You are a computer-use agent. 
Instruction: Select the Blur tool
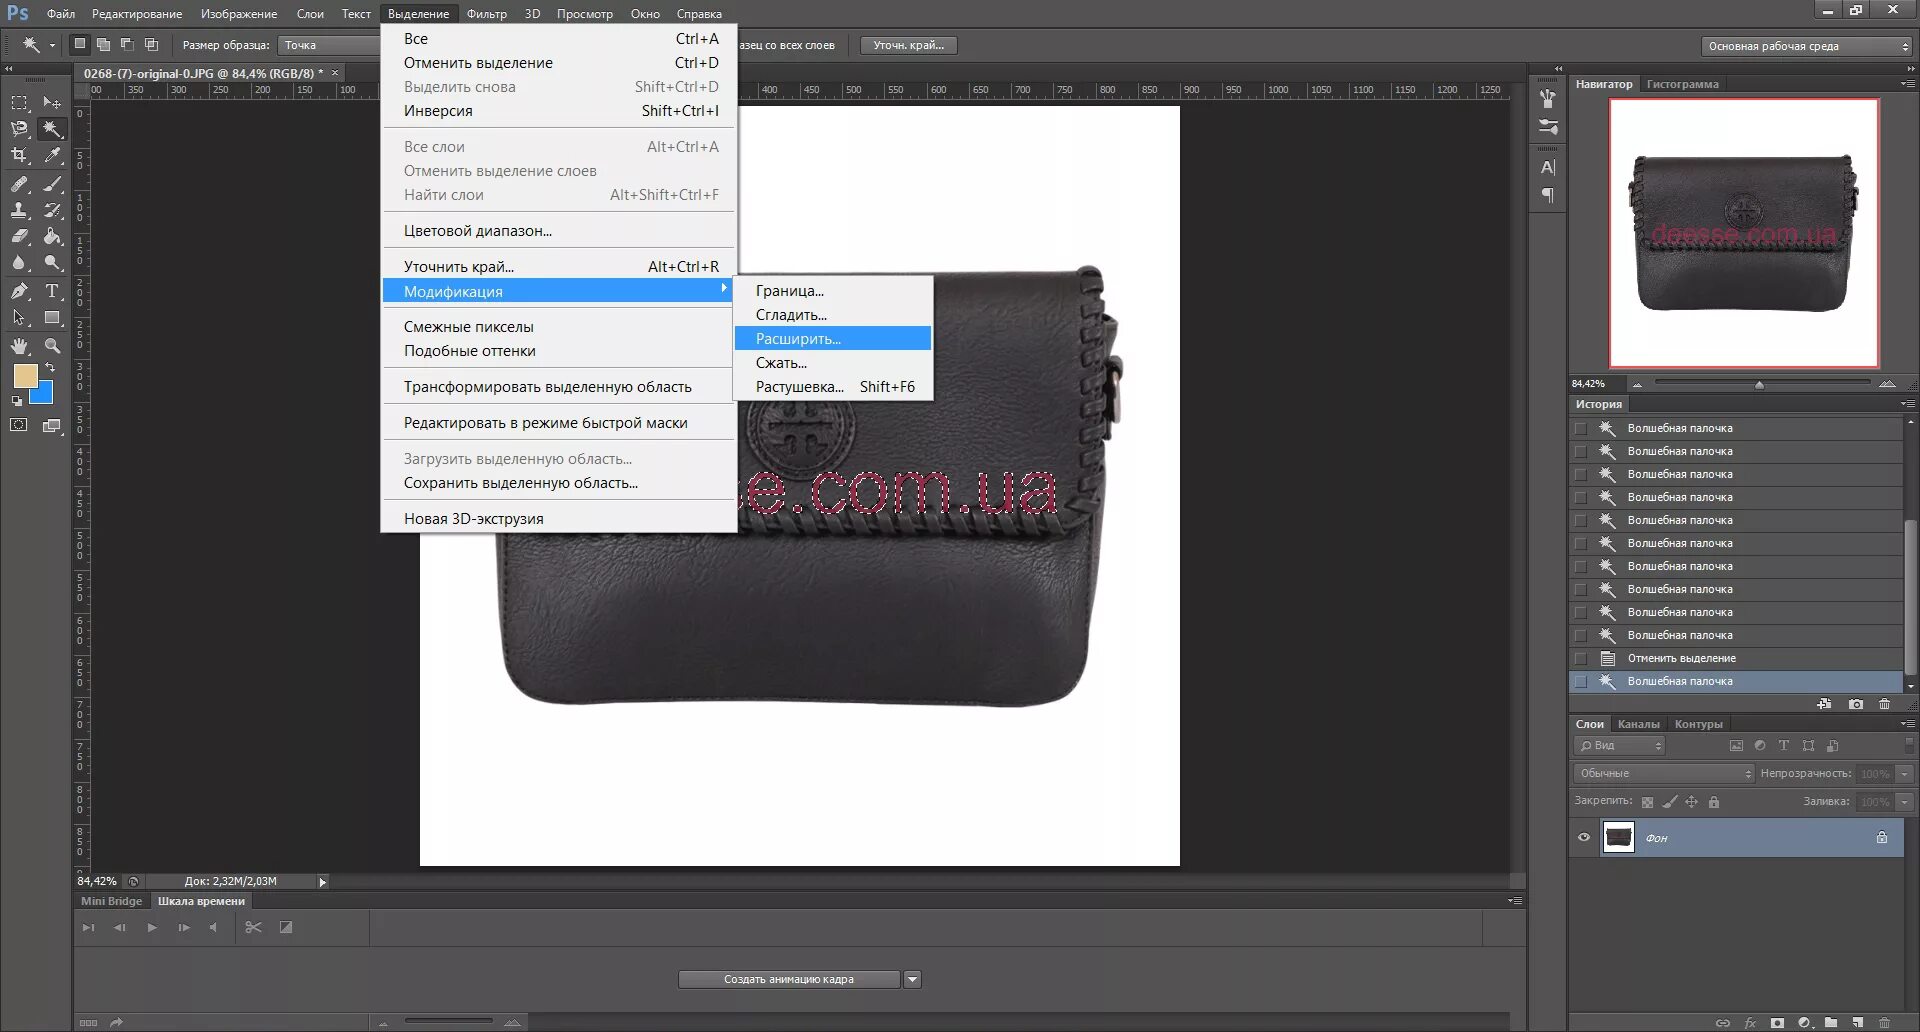pos(19,262)
